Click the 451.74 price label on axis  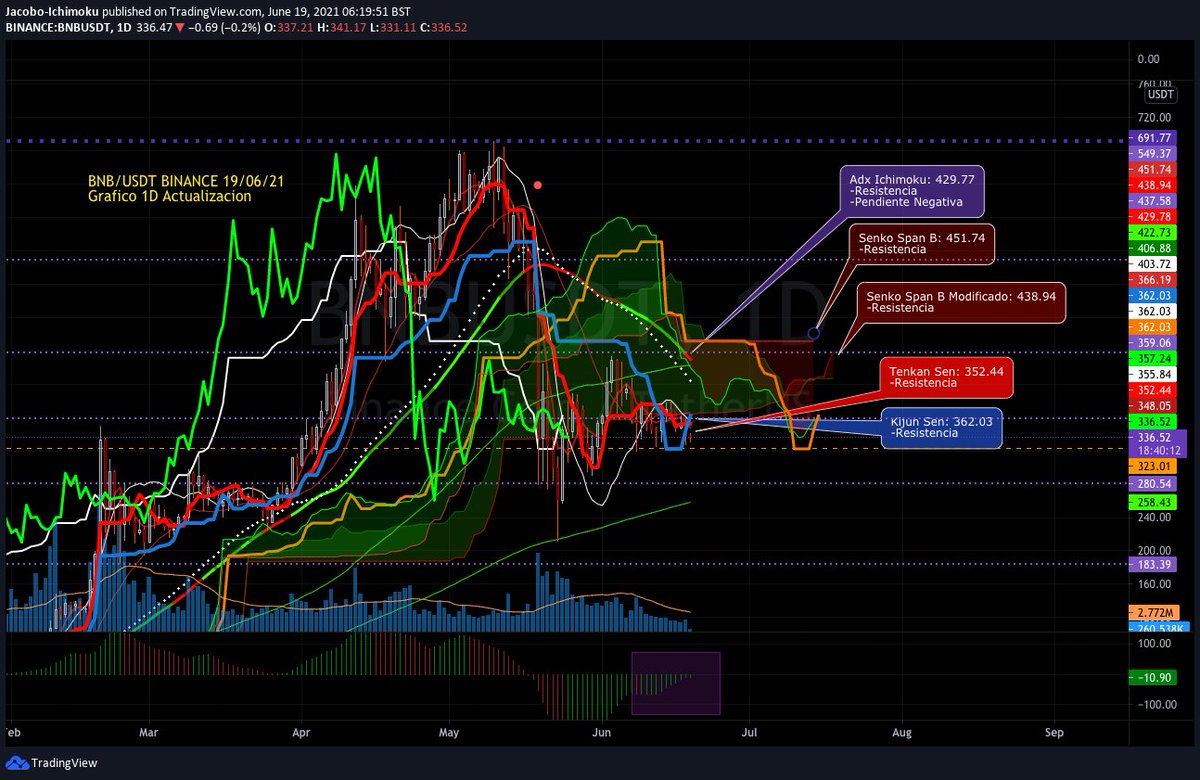point(1155,170)
